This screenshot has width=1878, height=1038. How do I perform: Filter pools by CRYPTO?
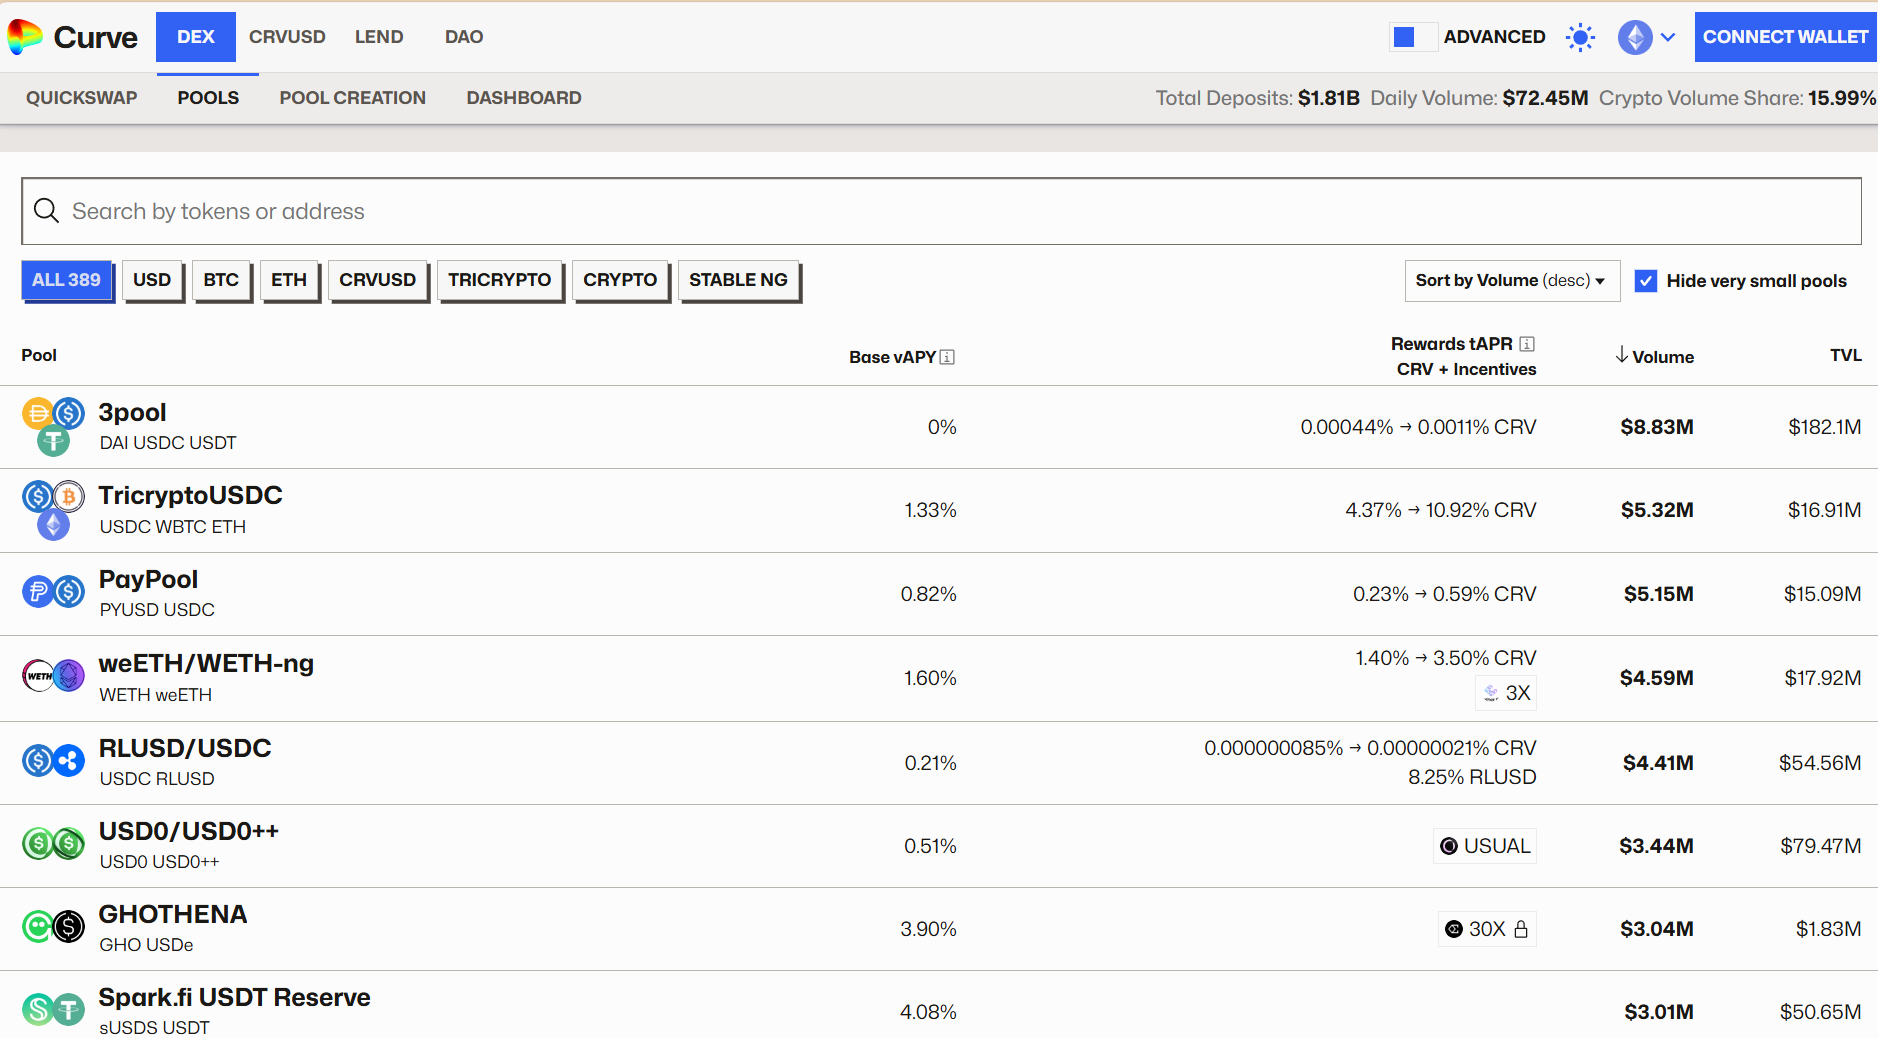pyautogui.click(x=620, y=280)
